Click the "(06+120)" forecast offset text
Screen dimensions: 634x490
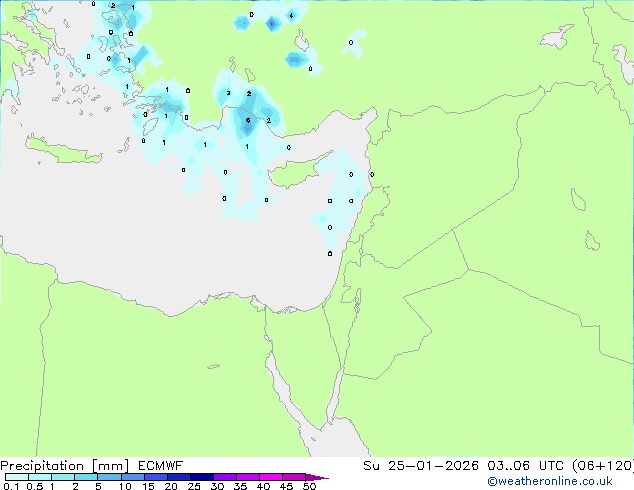(603, 466)
